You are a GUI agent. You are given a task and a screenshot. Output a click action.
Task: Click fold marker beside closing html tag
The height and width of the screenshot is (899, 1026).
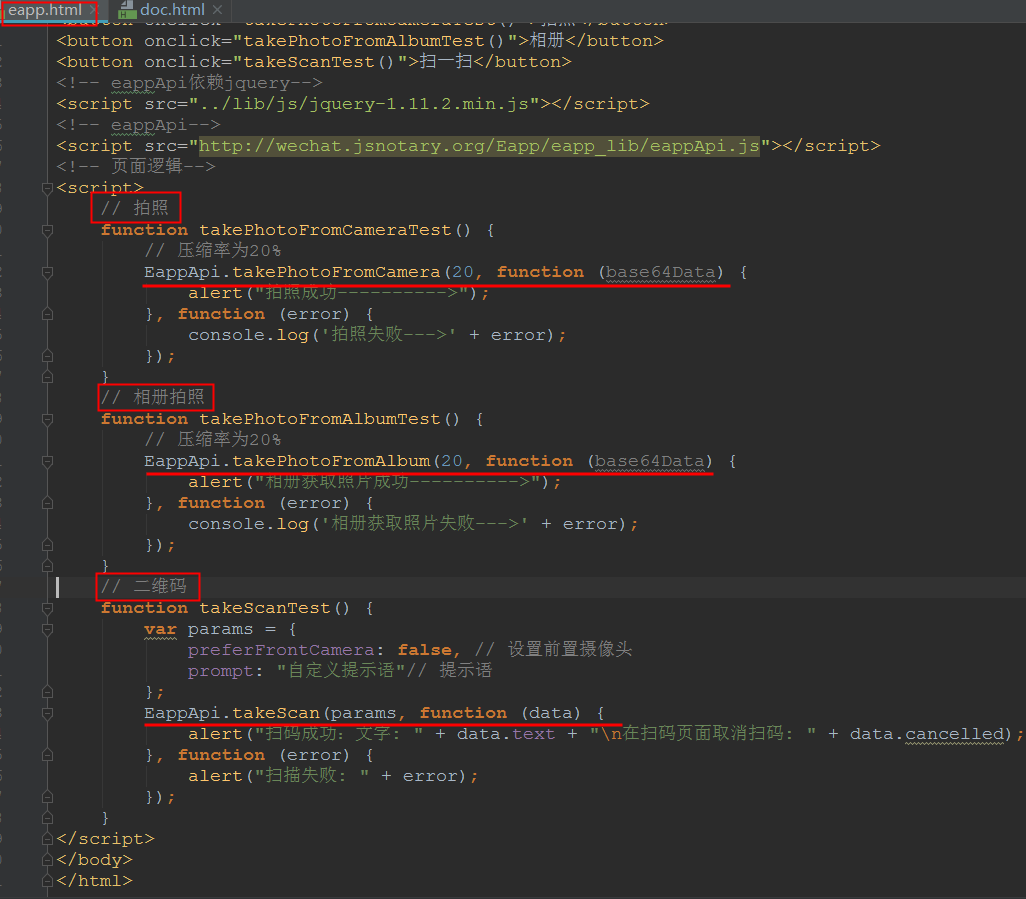pos(47,881)
